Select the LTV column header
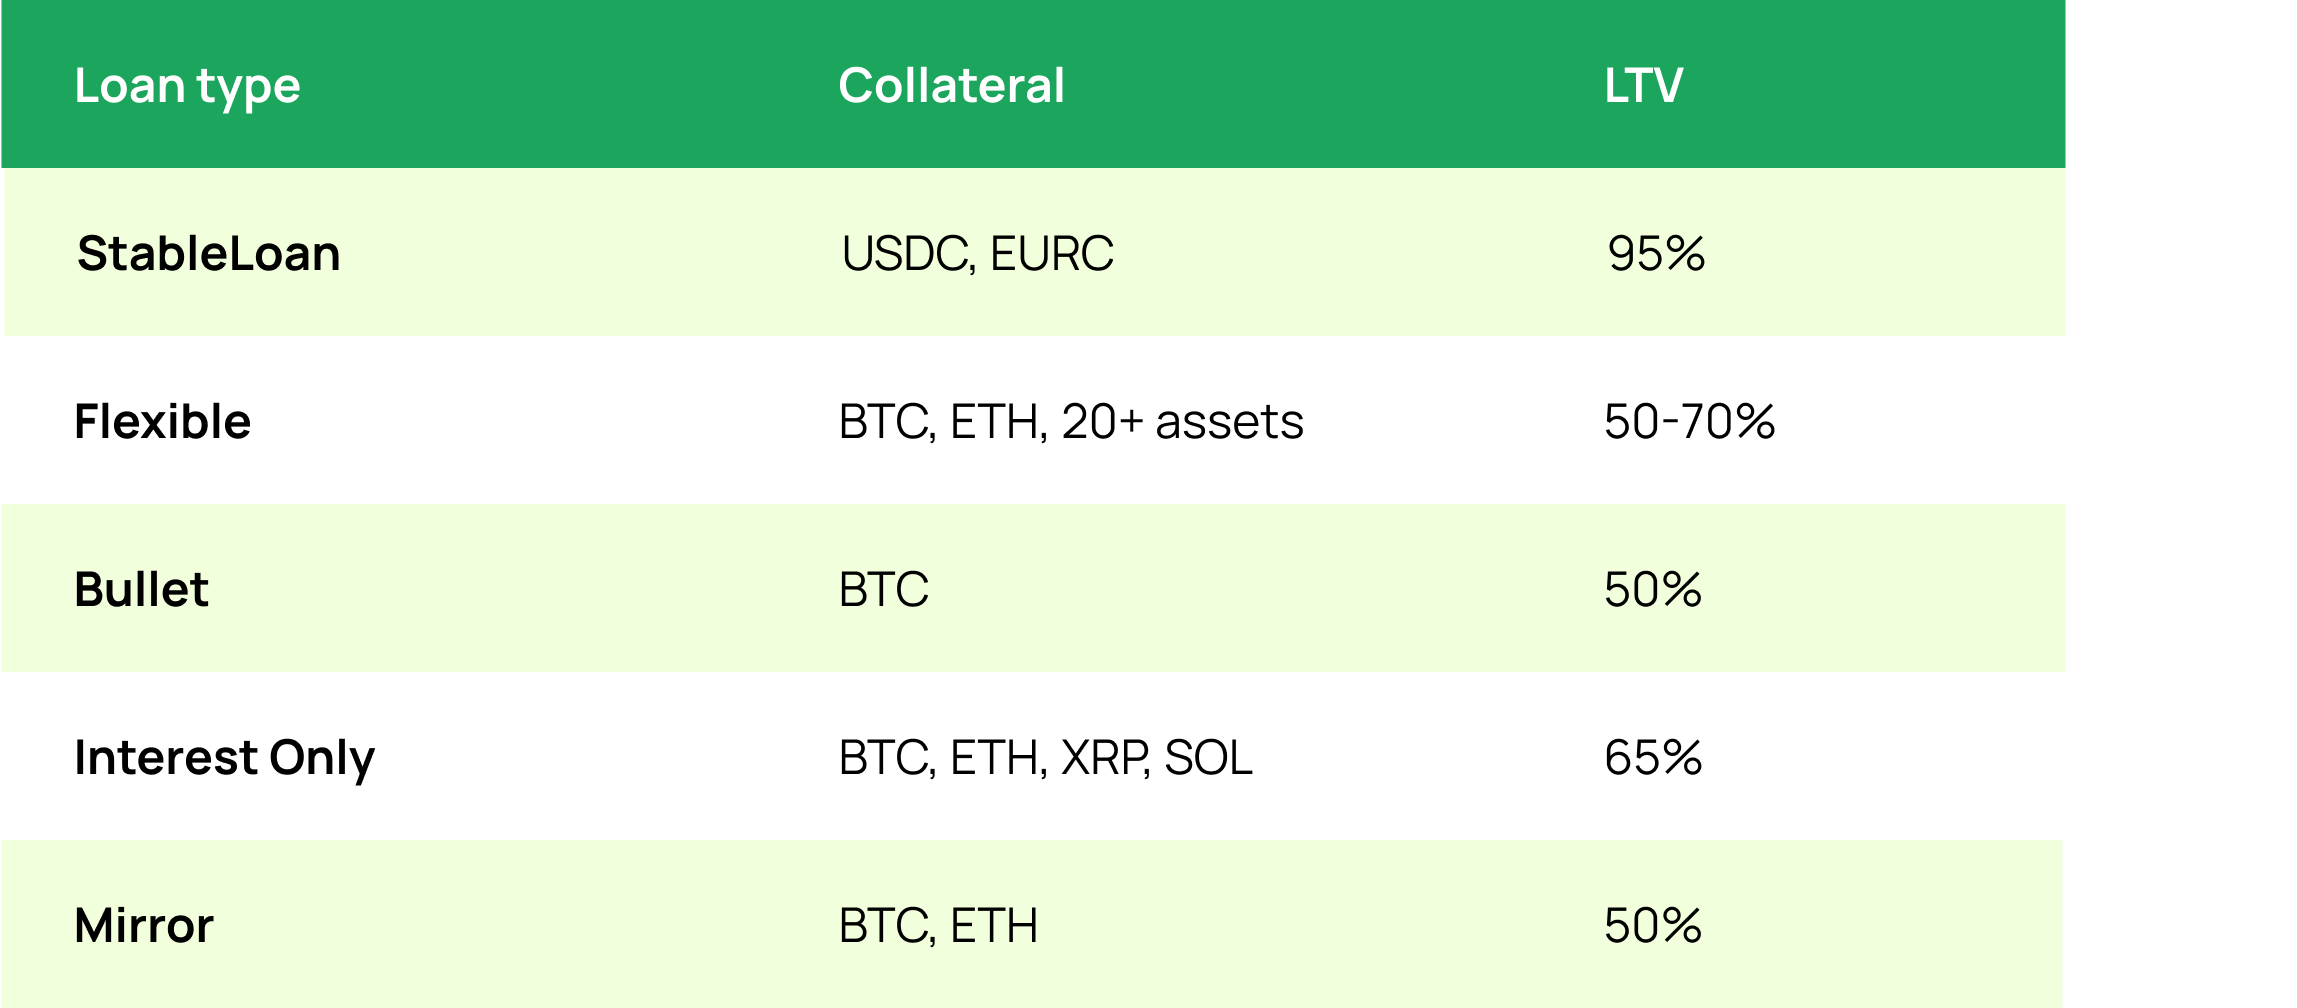The height and width of the screenshot is (1008, 2297). pos(1643,86)
